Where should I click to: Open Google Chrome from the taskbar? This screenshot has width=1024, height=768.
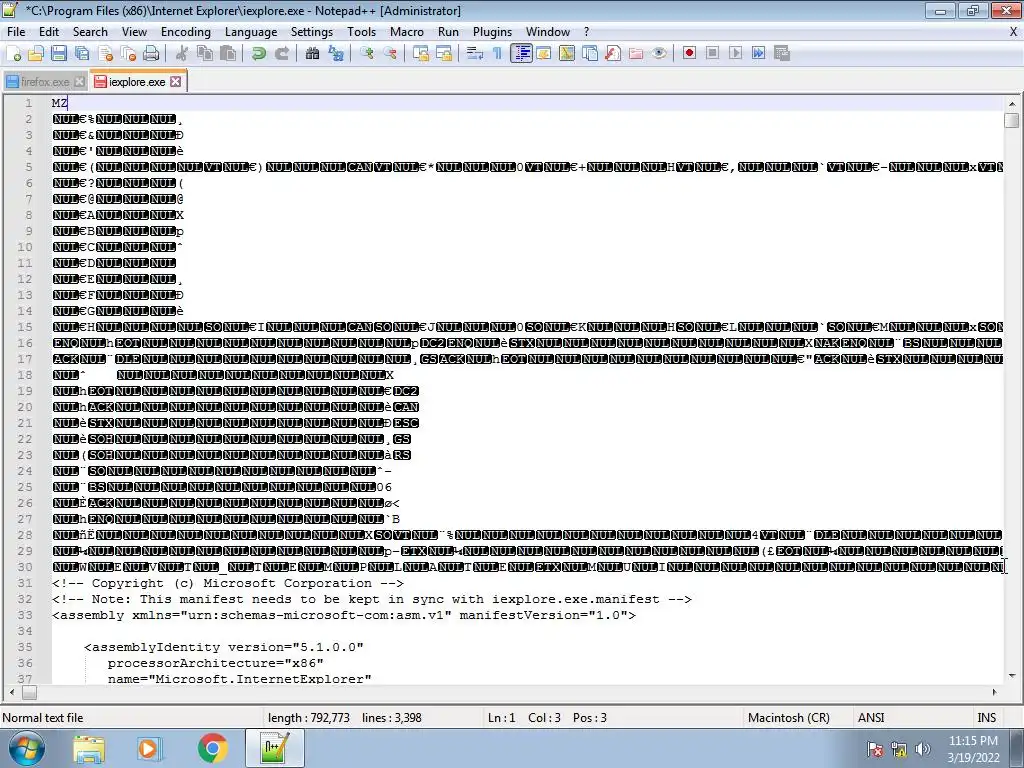tap(213, 748)
